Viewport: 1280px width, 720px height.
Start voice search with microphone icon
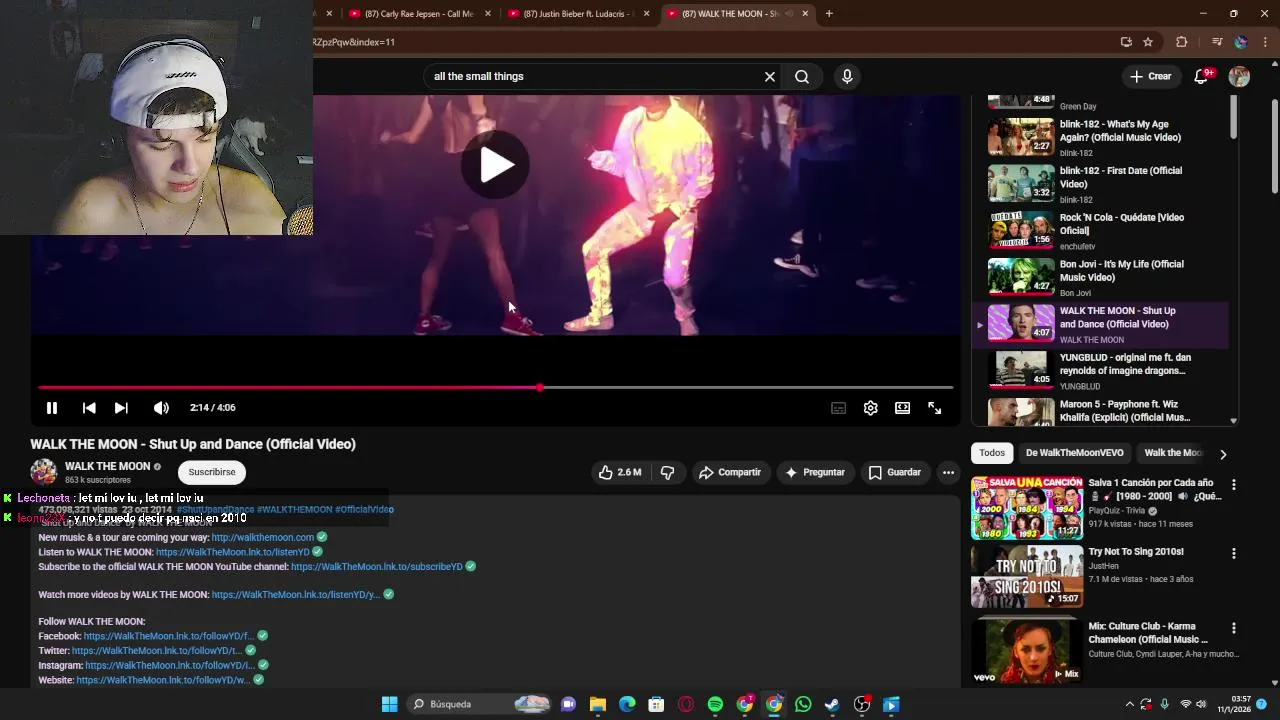click(x=847, y=76)
